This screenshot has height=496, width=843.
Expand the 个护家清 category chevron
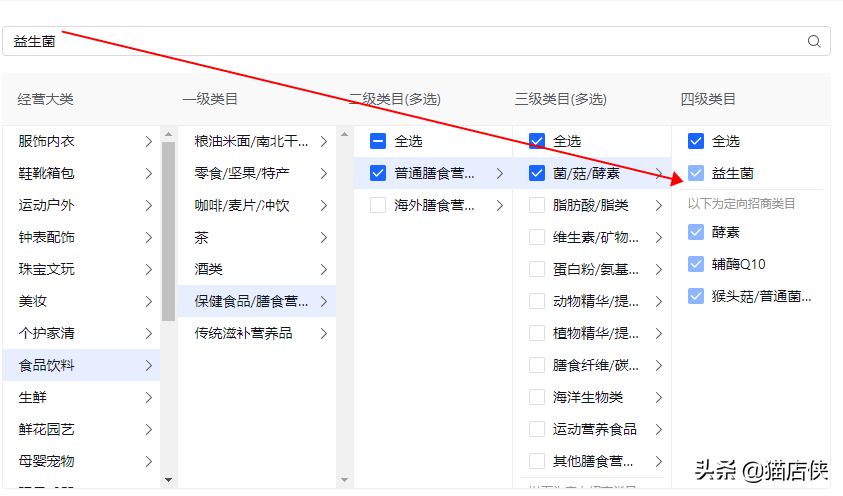click(x=149, y=333)
